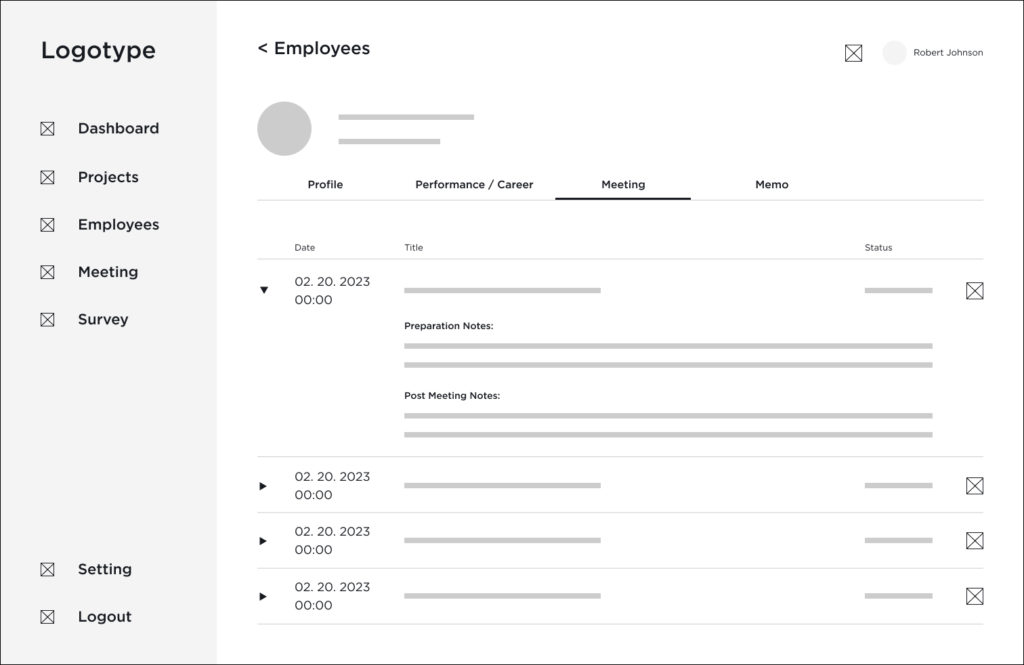Switch to the Profile tab
Image resolution: width=1024 pixels, height=665 pixels.
pyautogui.click(x=325, y=185)
